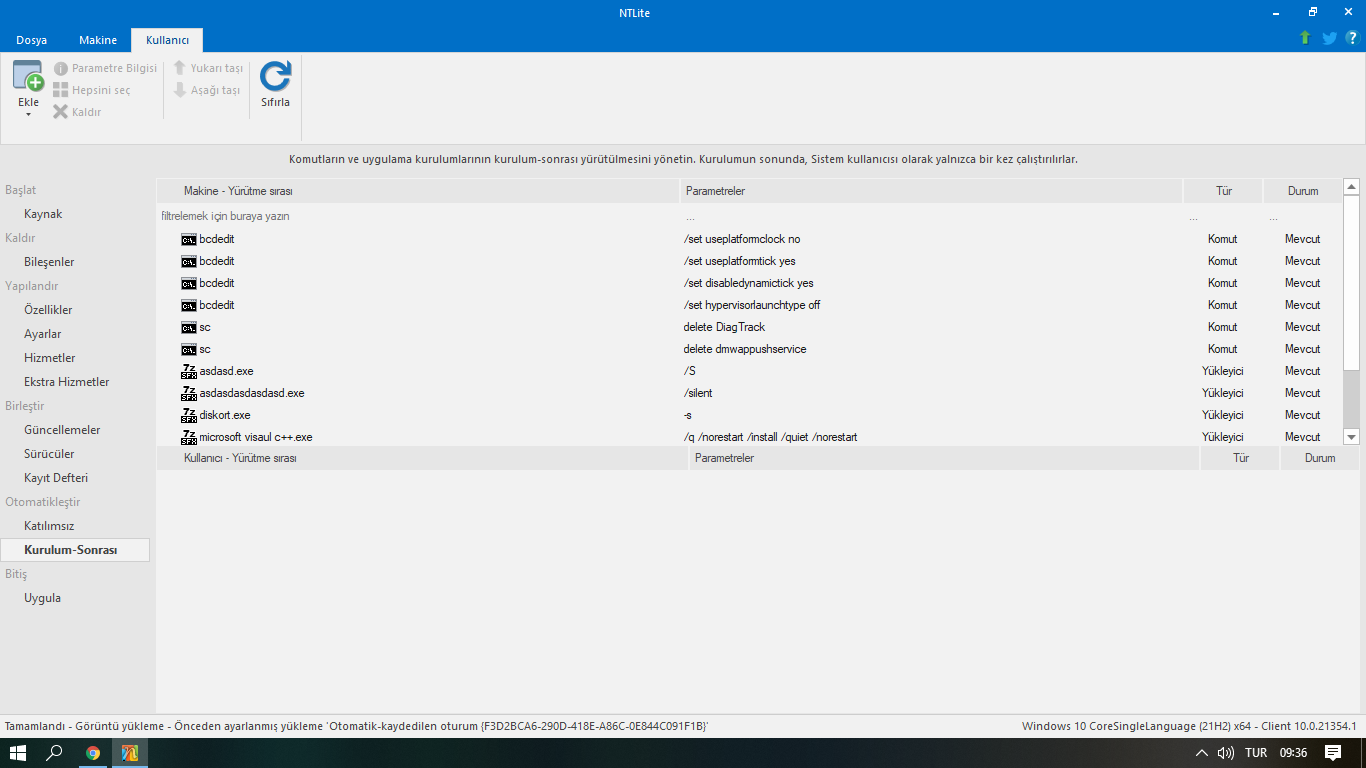Click the '/silent' parameter cell
1366x768 pixels.
[698, 393]
